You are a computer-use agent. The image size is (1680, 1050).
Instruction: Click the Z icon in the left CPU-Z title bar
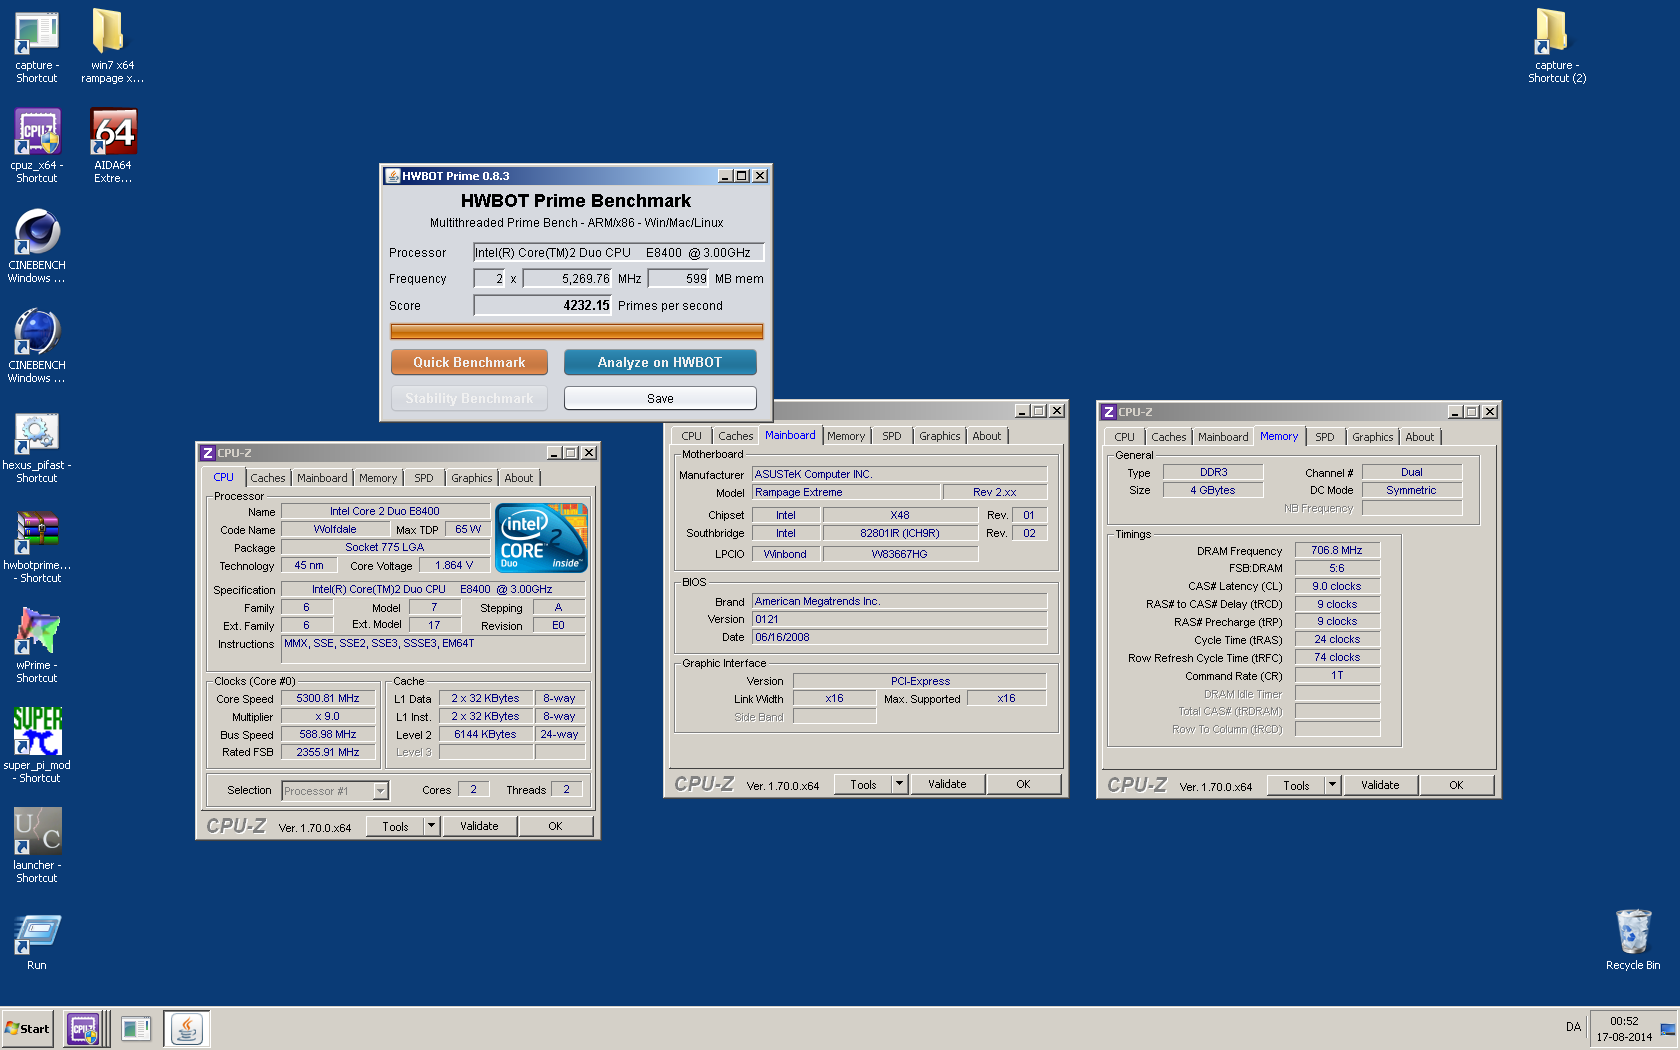point(208,453)
